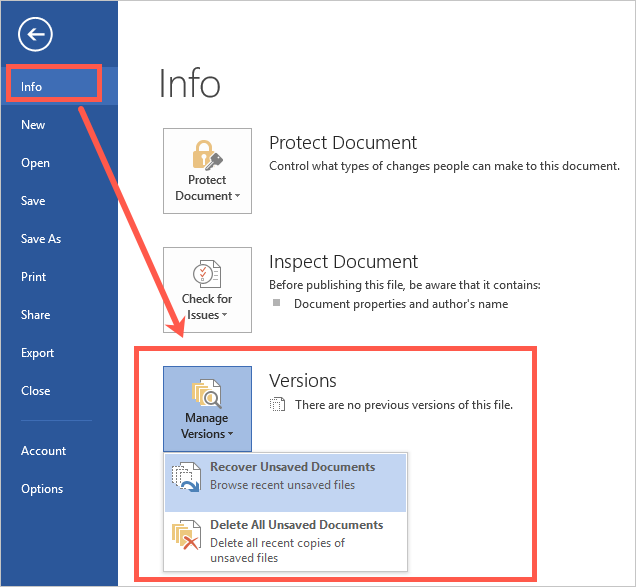
Task: Select Save As in the sidebar
Action: click(41, 239)
